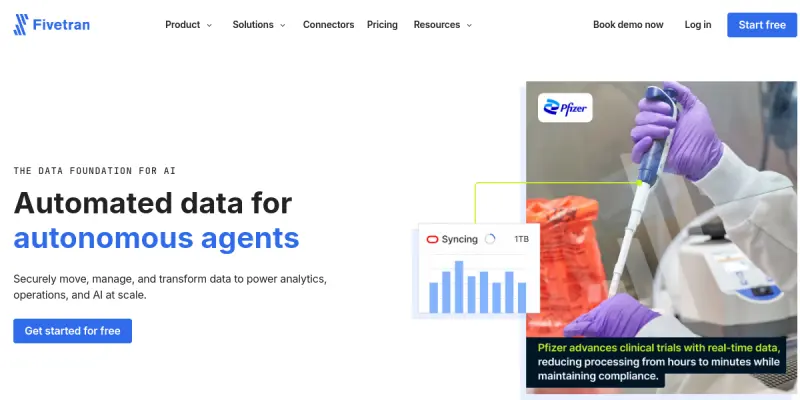This screenshot has height=400, width=800.
Task: Click the 1TB label on the sync card
Action: pos(521,239)
